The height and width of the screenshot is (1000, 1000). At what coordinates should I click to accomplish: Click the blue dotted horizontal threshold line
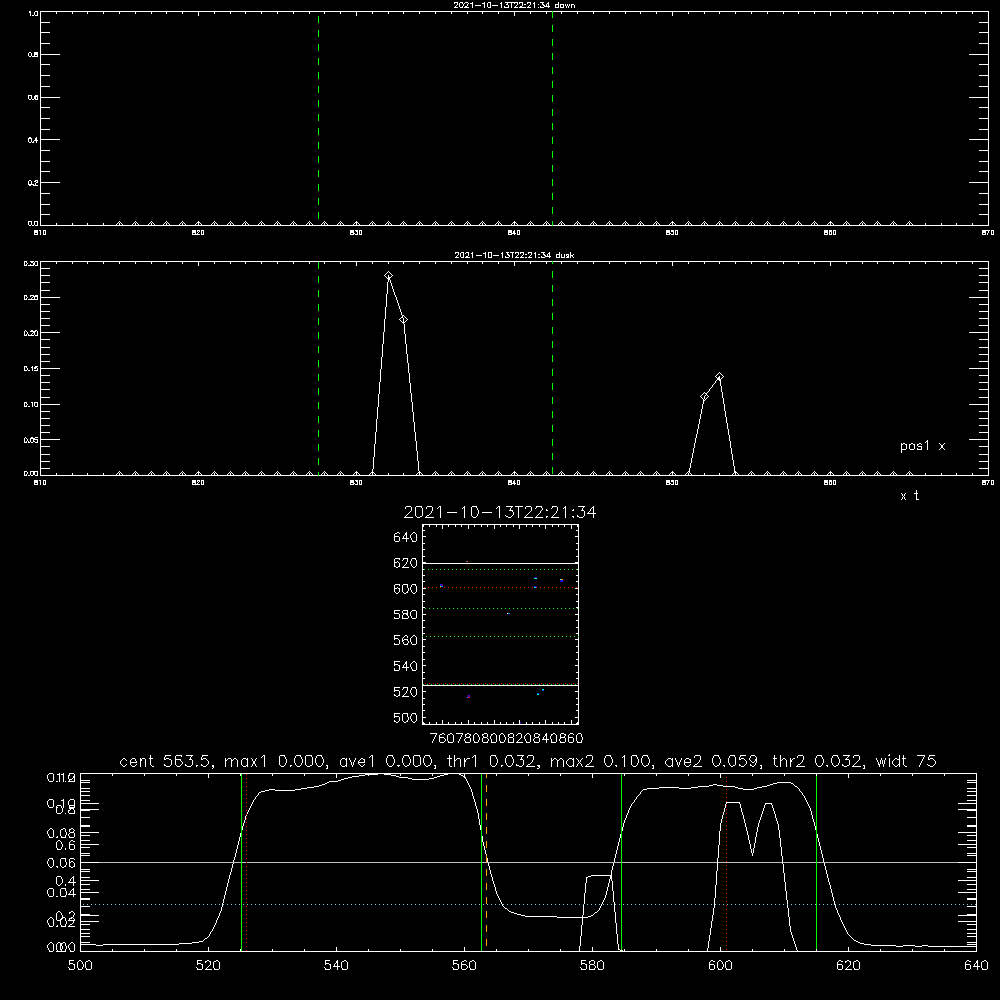coord(528,904)
